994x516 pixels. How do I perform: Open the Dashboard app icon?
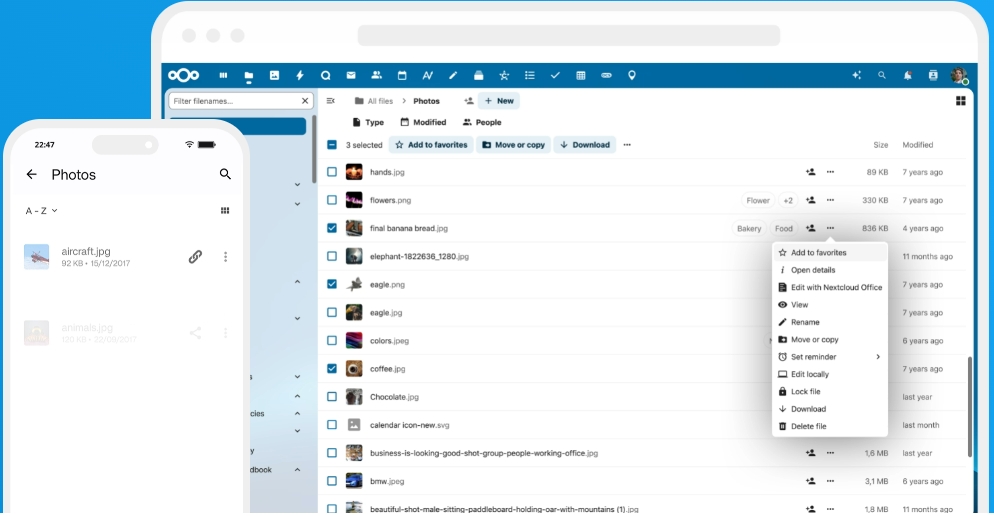point(223,75)
